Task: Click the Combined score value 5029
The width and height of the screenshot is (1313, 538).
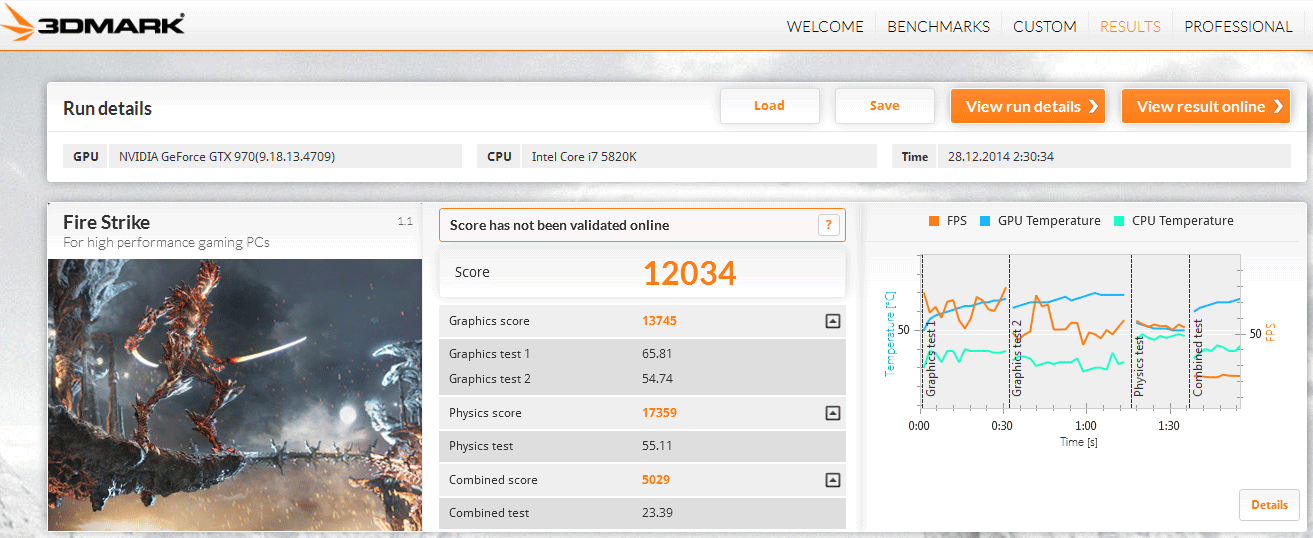Action: (x=656, y=480)
